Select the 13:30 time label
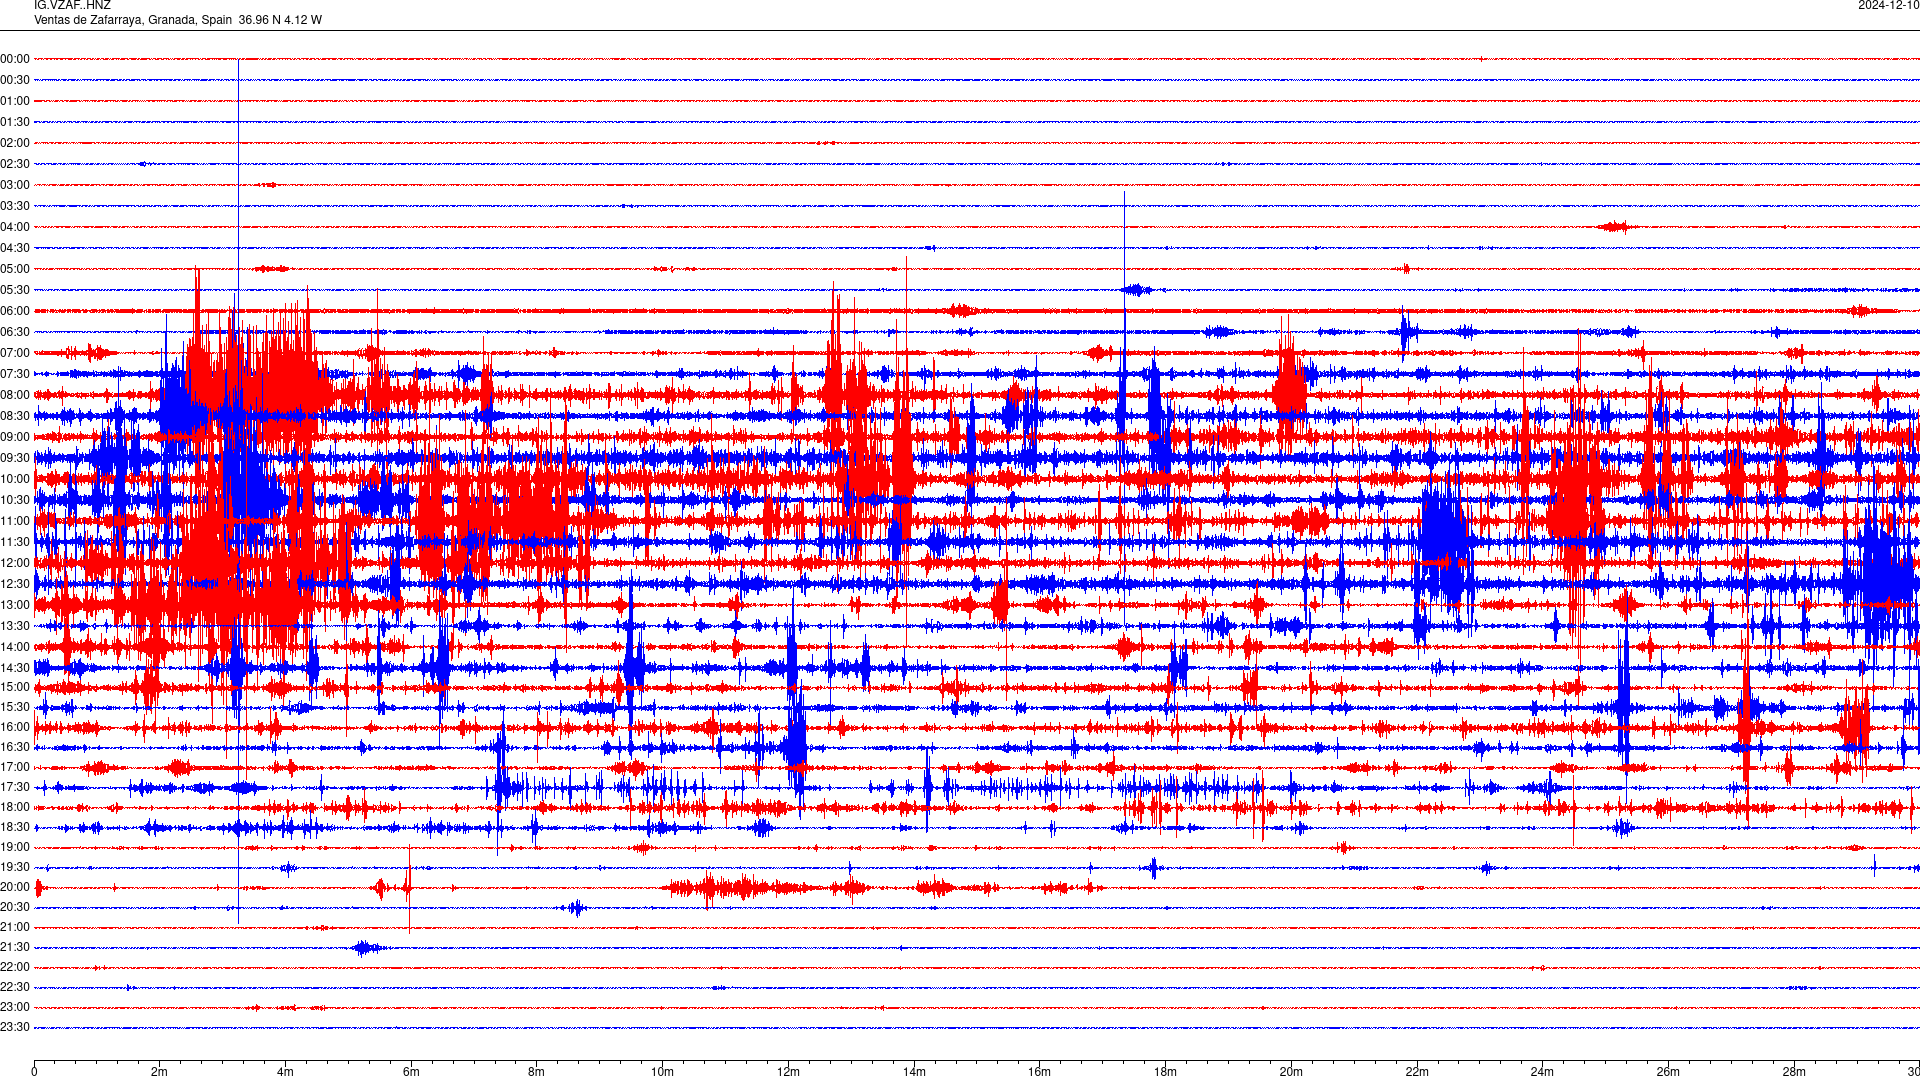Screen dimensions: 1920x1080 tap(15, 626)
